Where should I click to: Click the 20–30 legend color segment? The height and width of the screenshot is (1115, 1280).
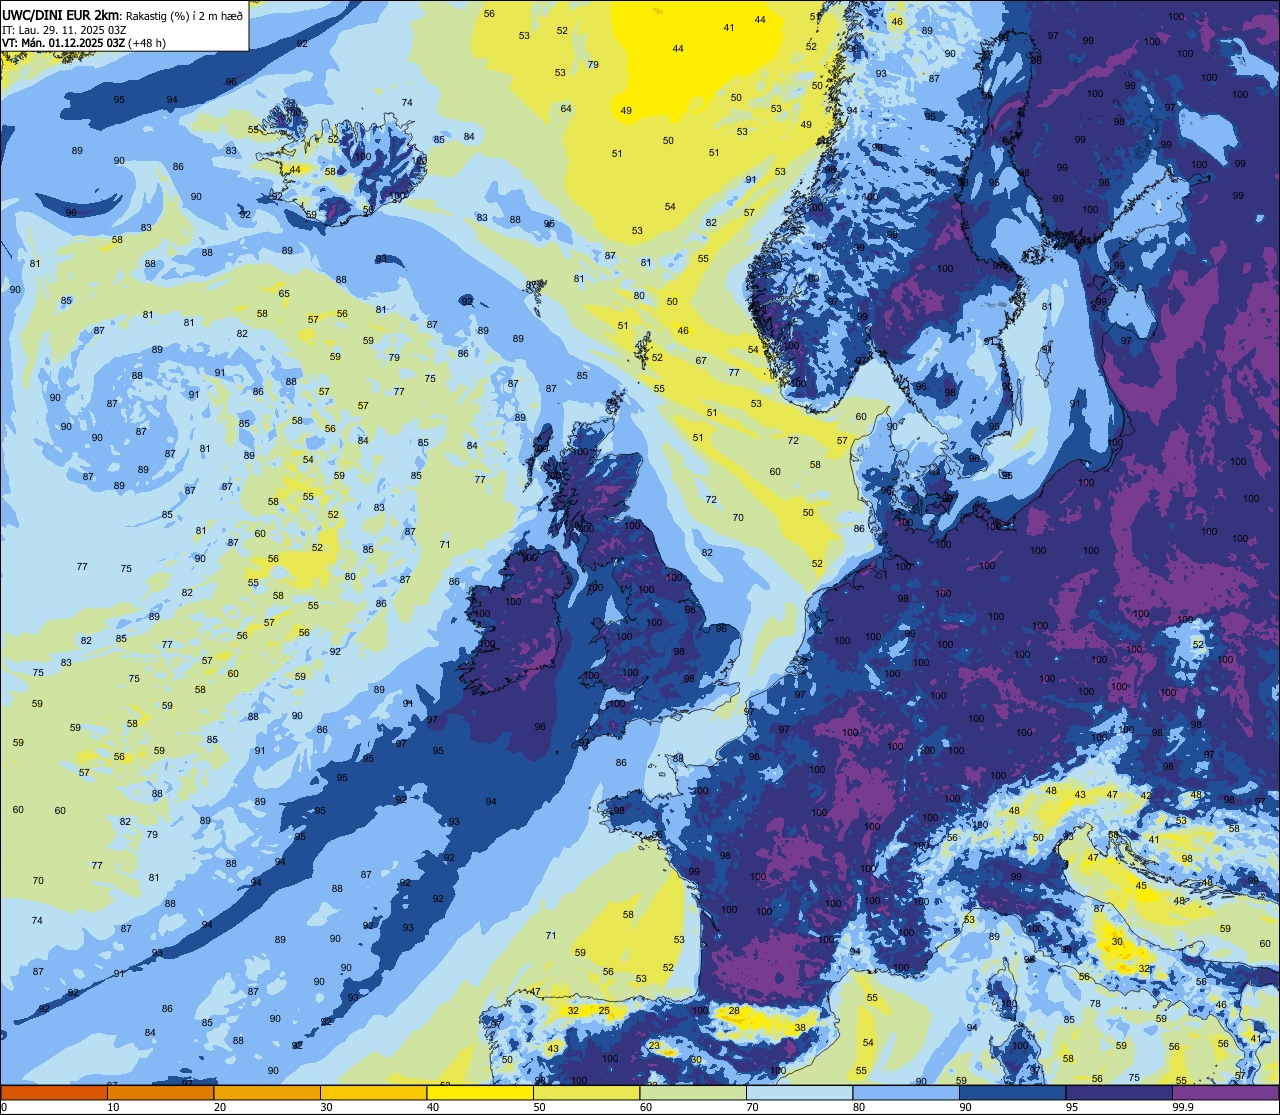coord(267,1093)
